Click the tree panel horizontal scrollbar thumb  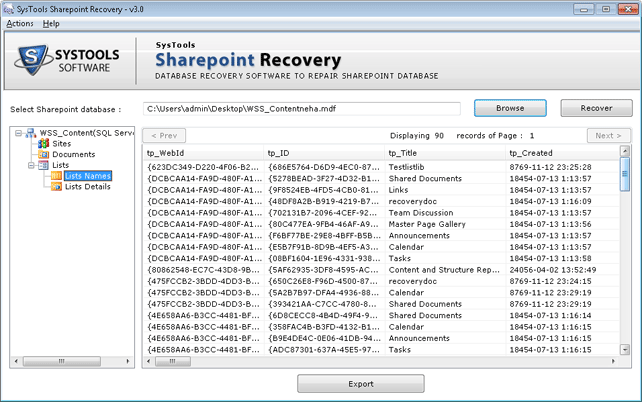click(x=62, y=361)
